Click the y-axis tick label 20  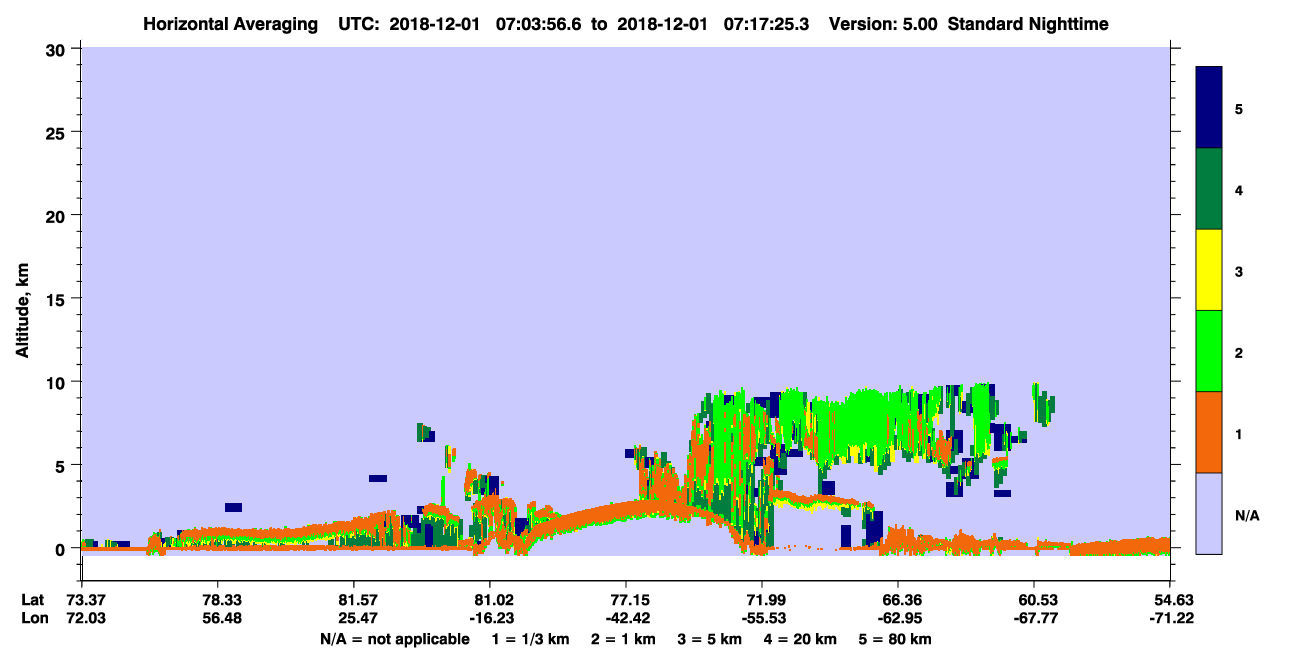[58, 215]
